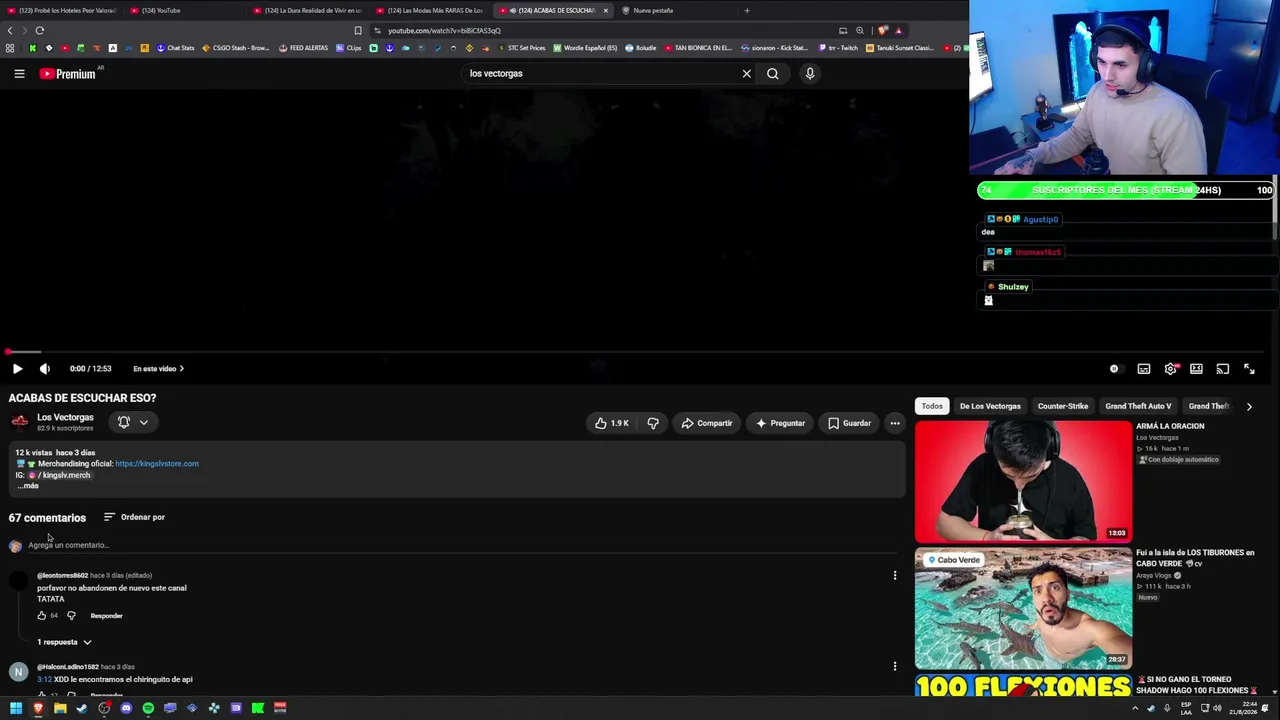Mute the video volume
This screenshot has height=720, width=1280.
[x=44, y=369]
